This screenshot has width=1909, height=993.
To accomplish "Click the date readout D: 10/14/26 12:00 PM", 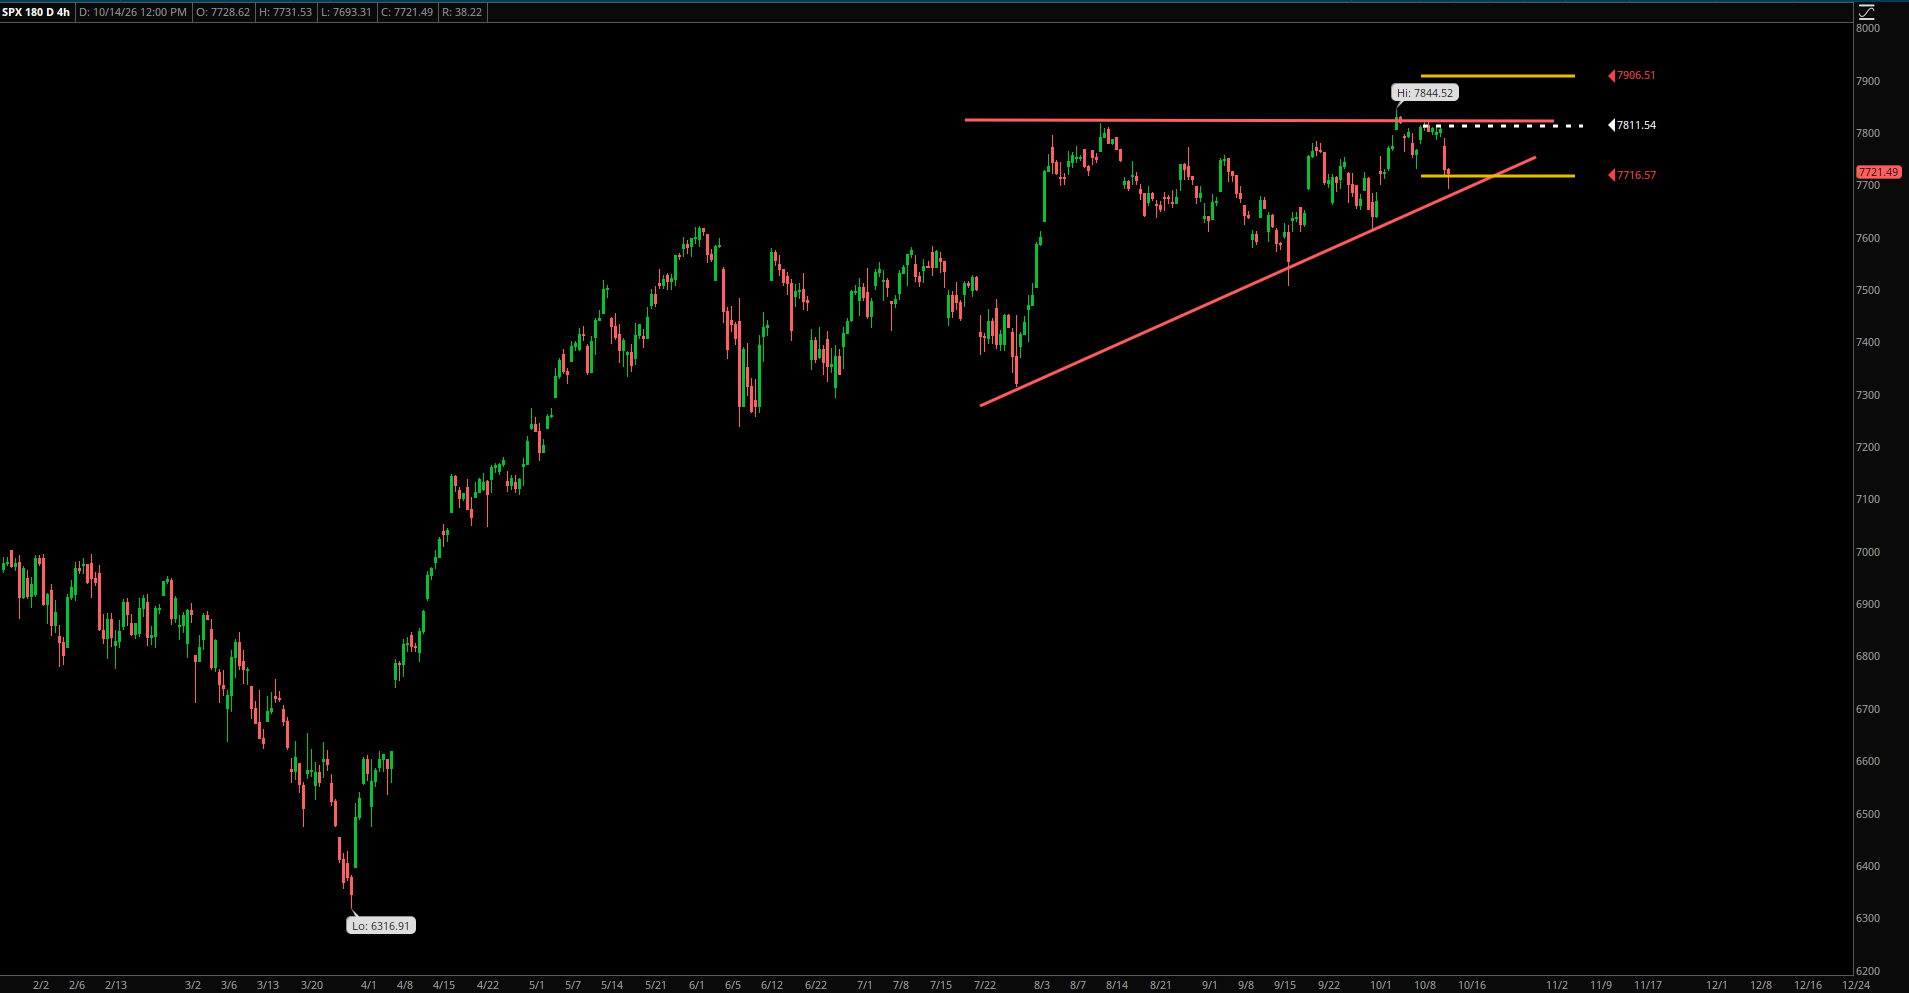I will (x=133, y=12).
